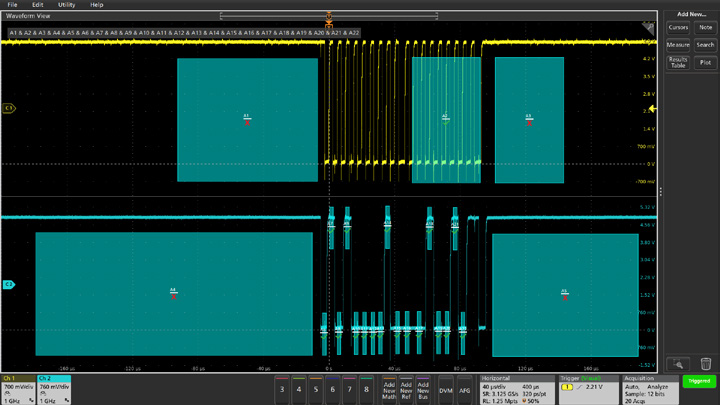The width and height of the screenshot is (720, 405).
Task: Enable channel 5 input
Action: click(x=315, y=389)
